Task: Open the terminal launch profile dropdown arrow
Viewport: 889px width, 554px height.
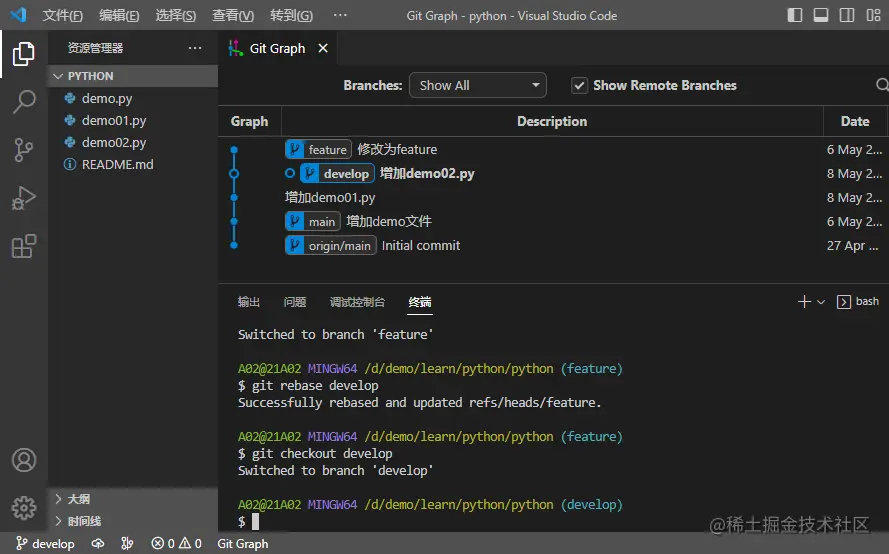Action: [820, 302]
